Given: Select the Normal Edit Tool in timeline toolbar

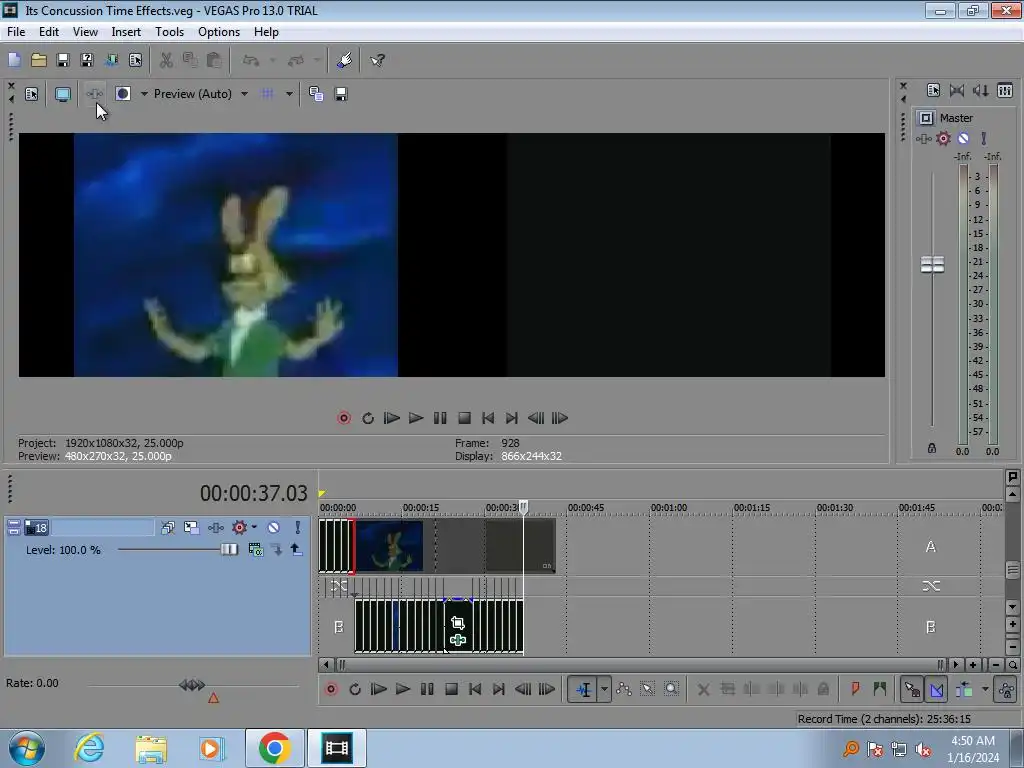Looking at the screenshot, I should (583, 690).
